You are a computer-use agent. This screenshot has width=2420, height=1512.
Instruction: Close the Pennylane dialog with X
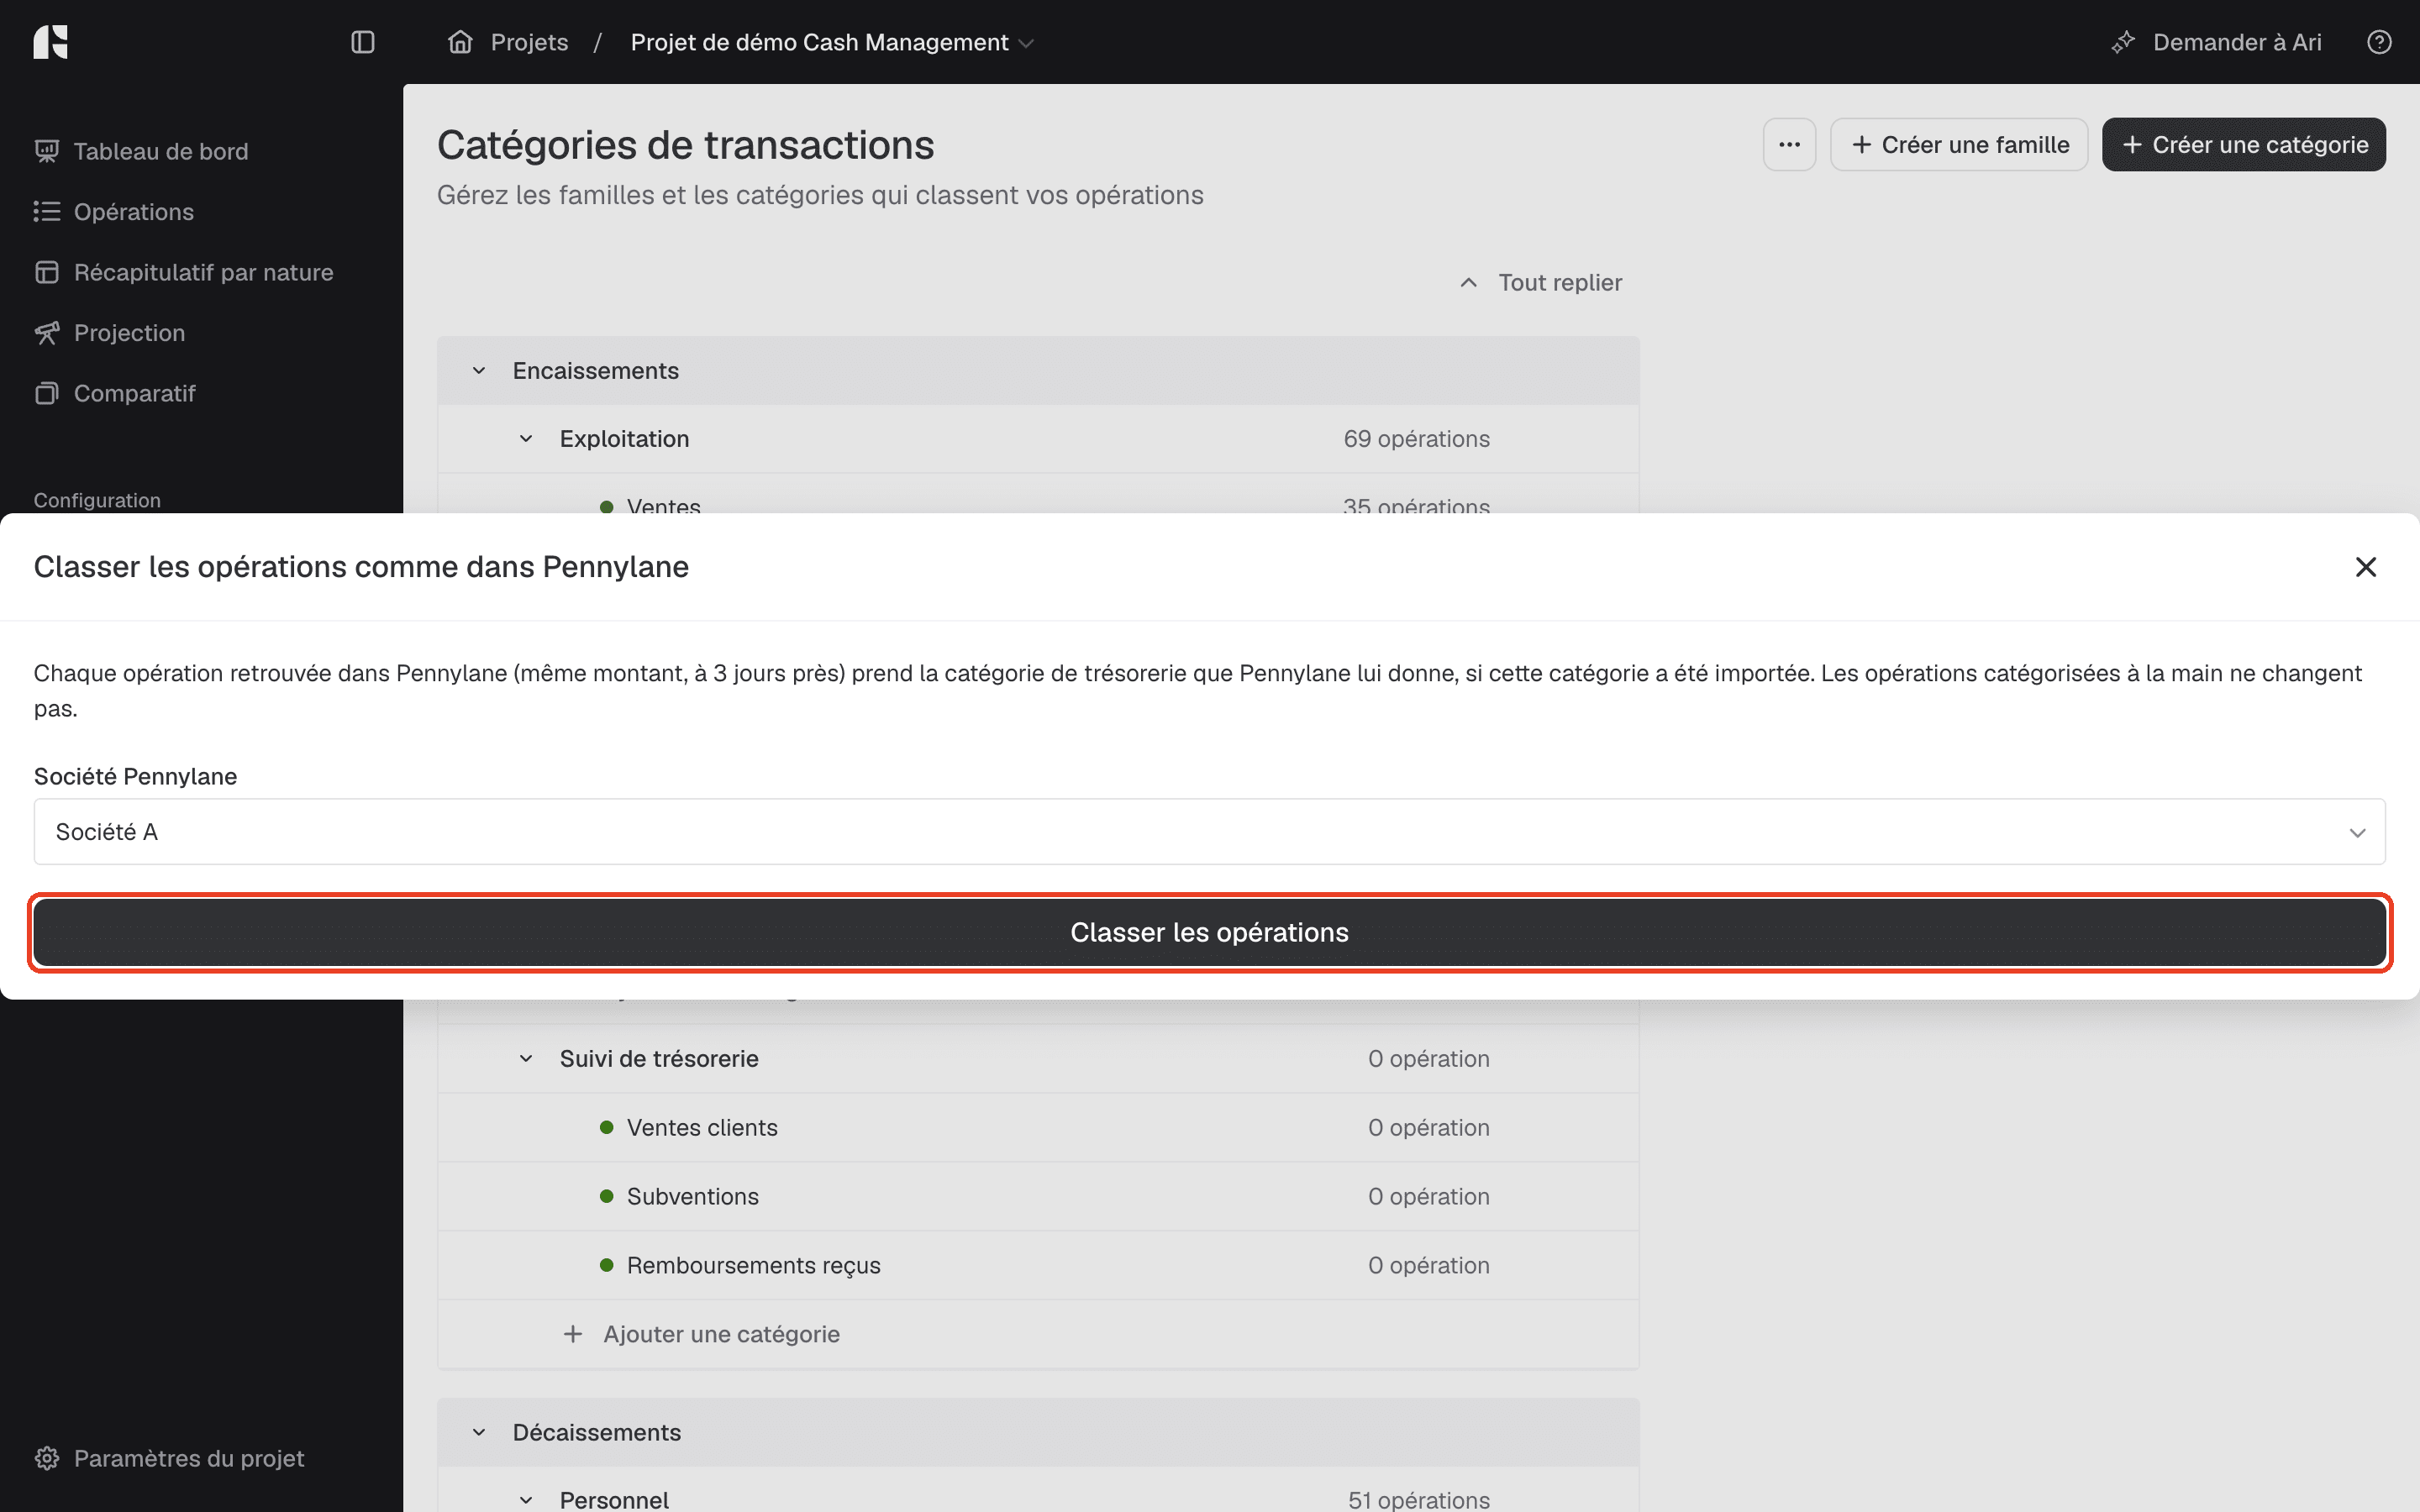pyautogui.click(x=2365, y=567)
